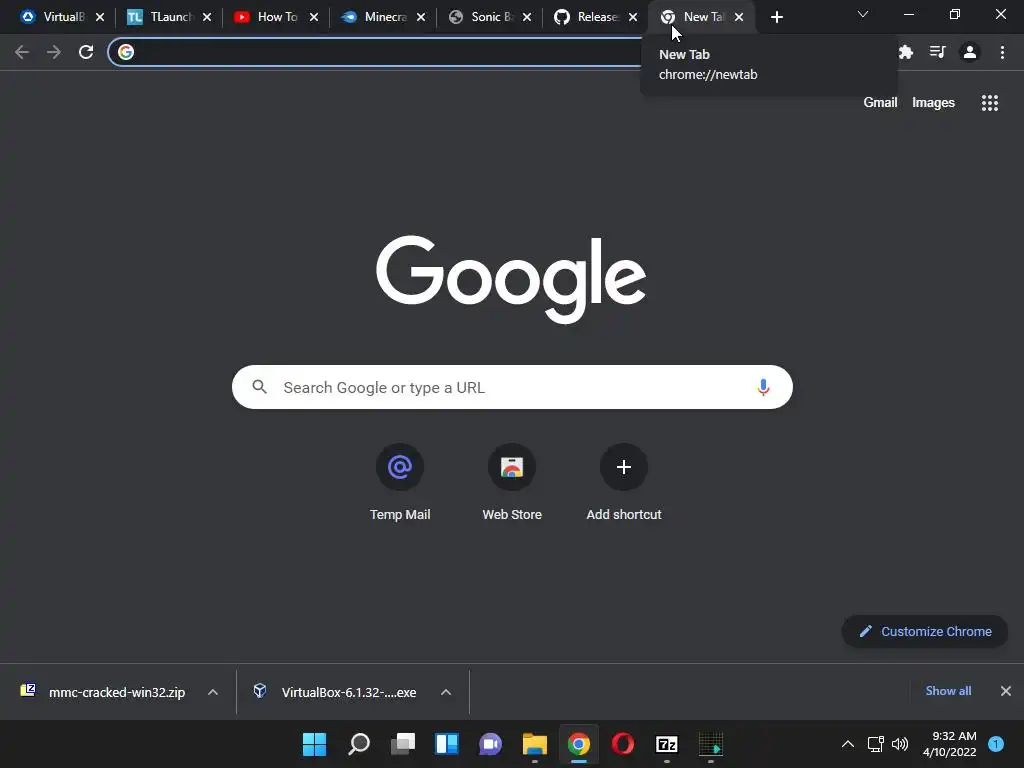Go back to the previous page
The width and height of the screenshot is (1024, 768).
pyautogui.click(x=22, y=52)
